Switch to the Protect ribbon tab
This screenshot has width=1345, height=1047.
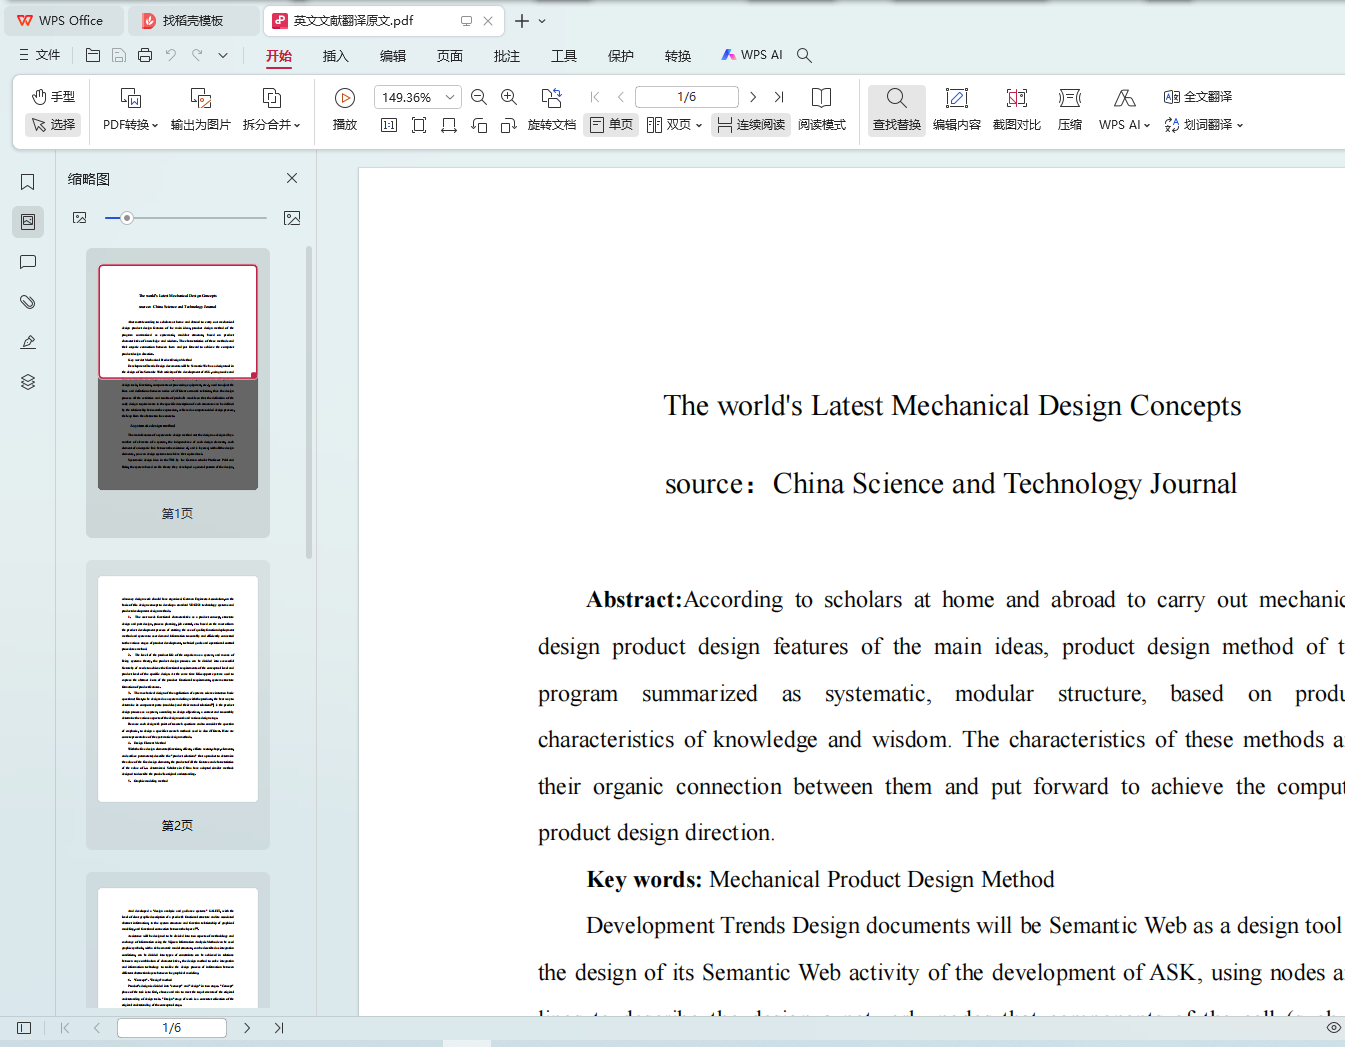620,56
